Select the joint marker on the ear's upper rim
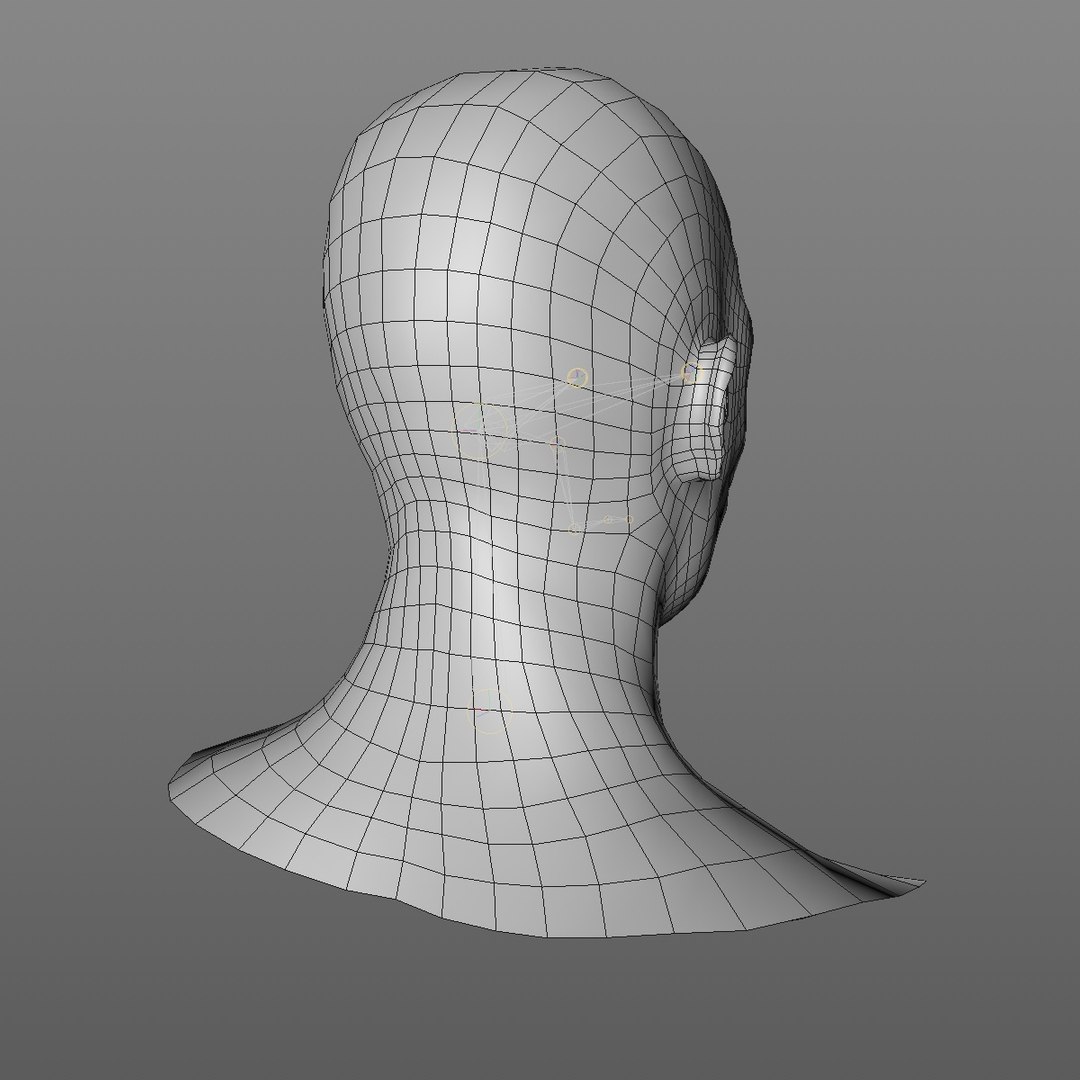This screenshot has width=1080, height=1080. click(690, 371)
